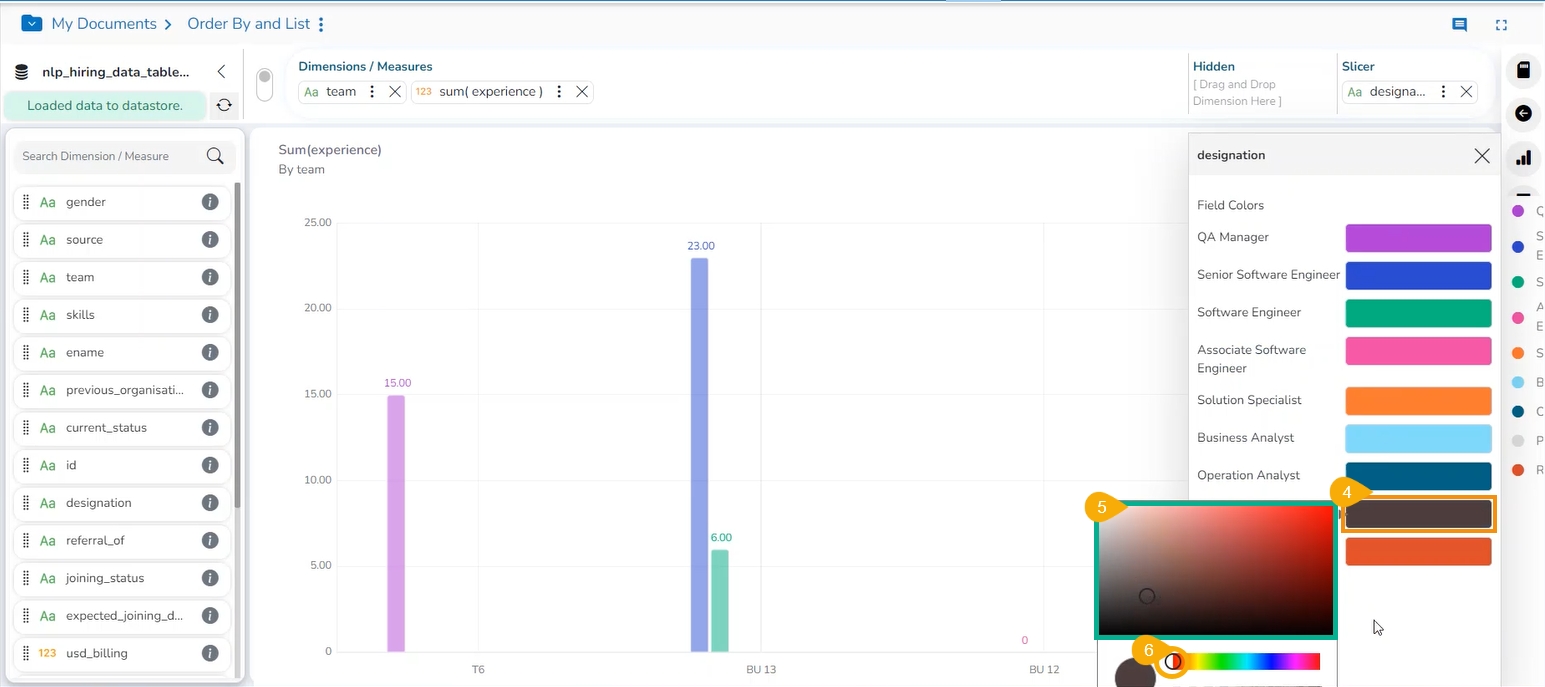Toggle the switch left of Dimensions / Measures
This screenshot has height=687, width=1545.
tap(264, 84)
